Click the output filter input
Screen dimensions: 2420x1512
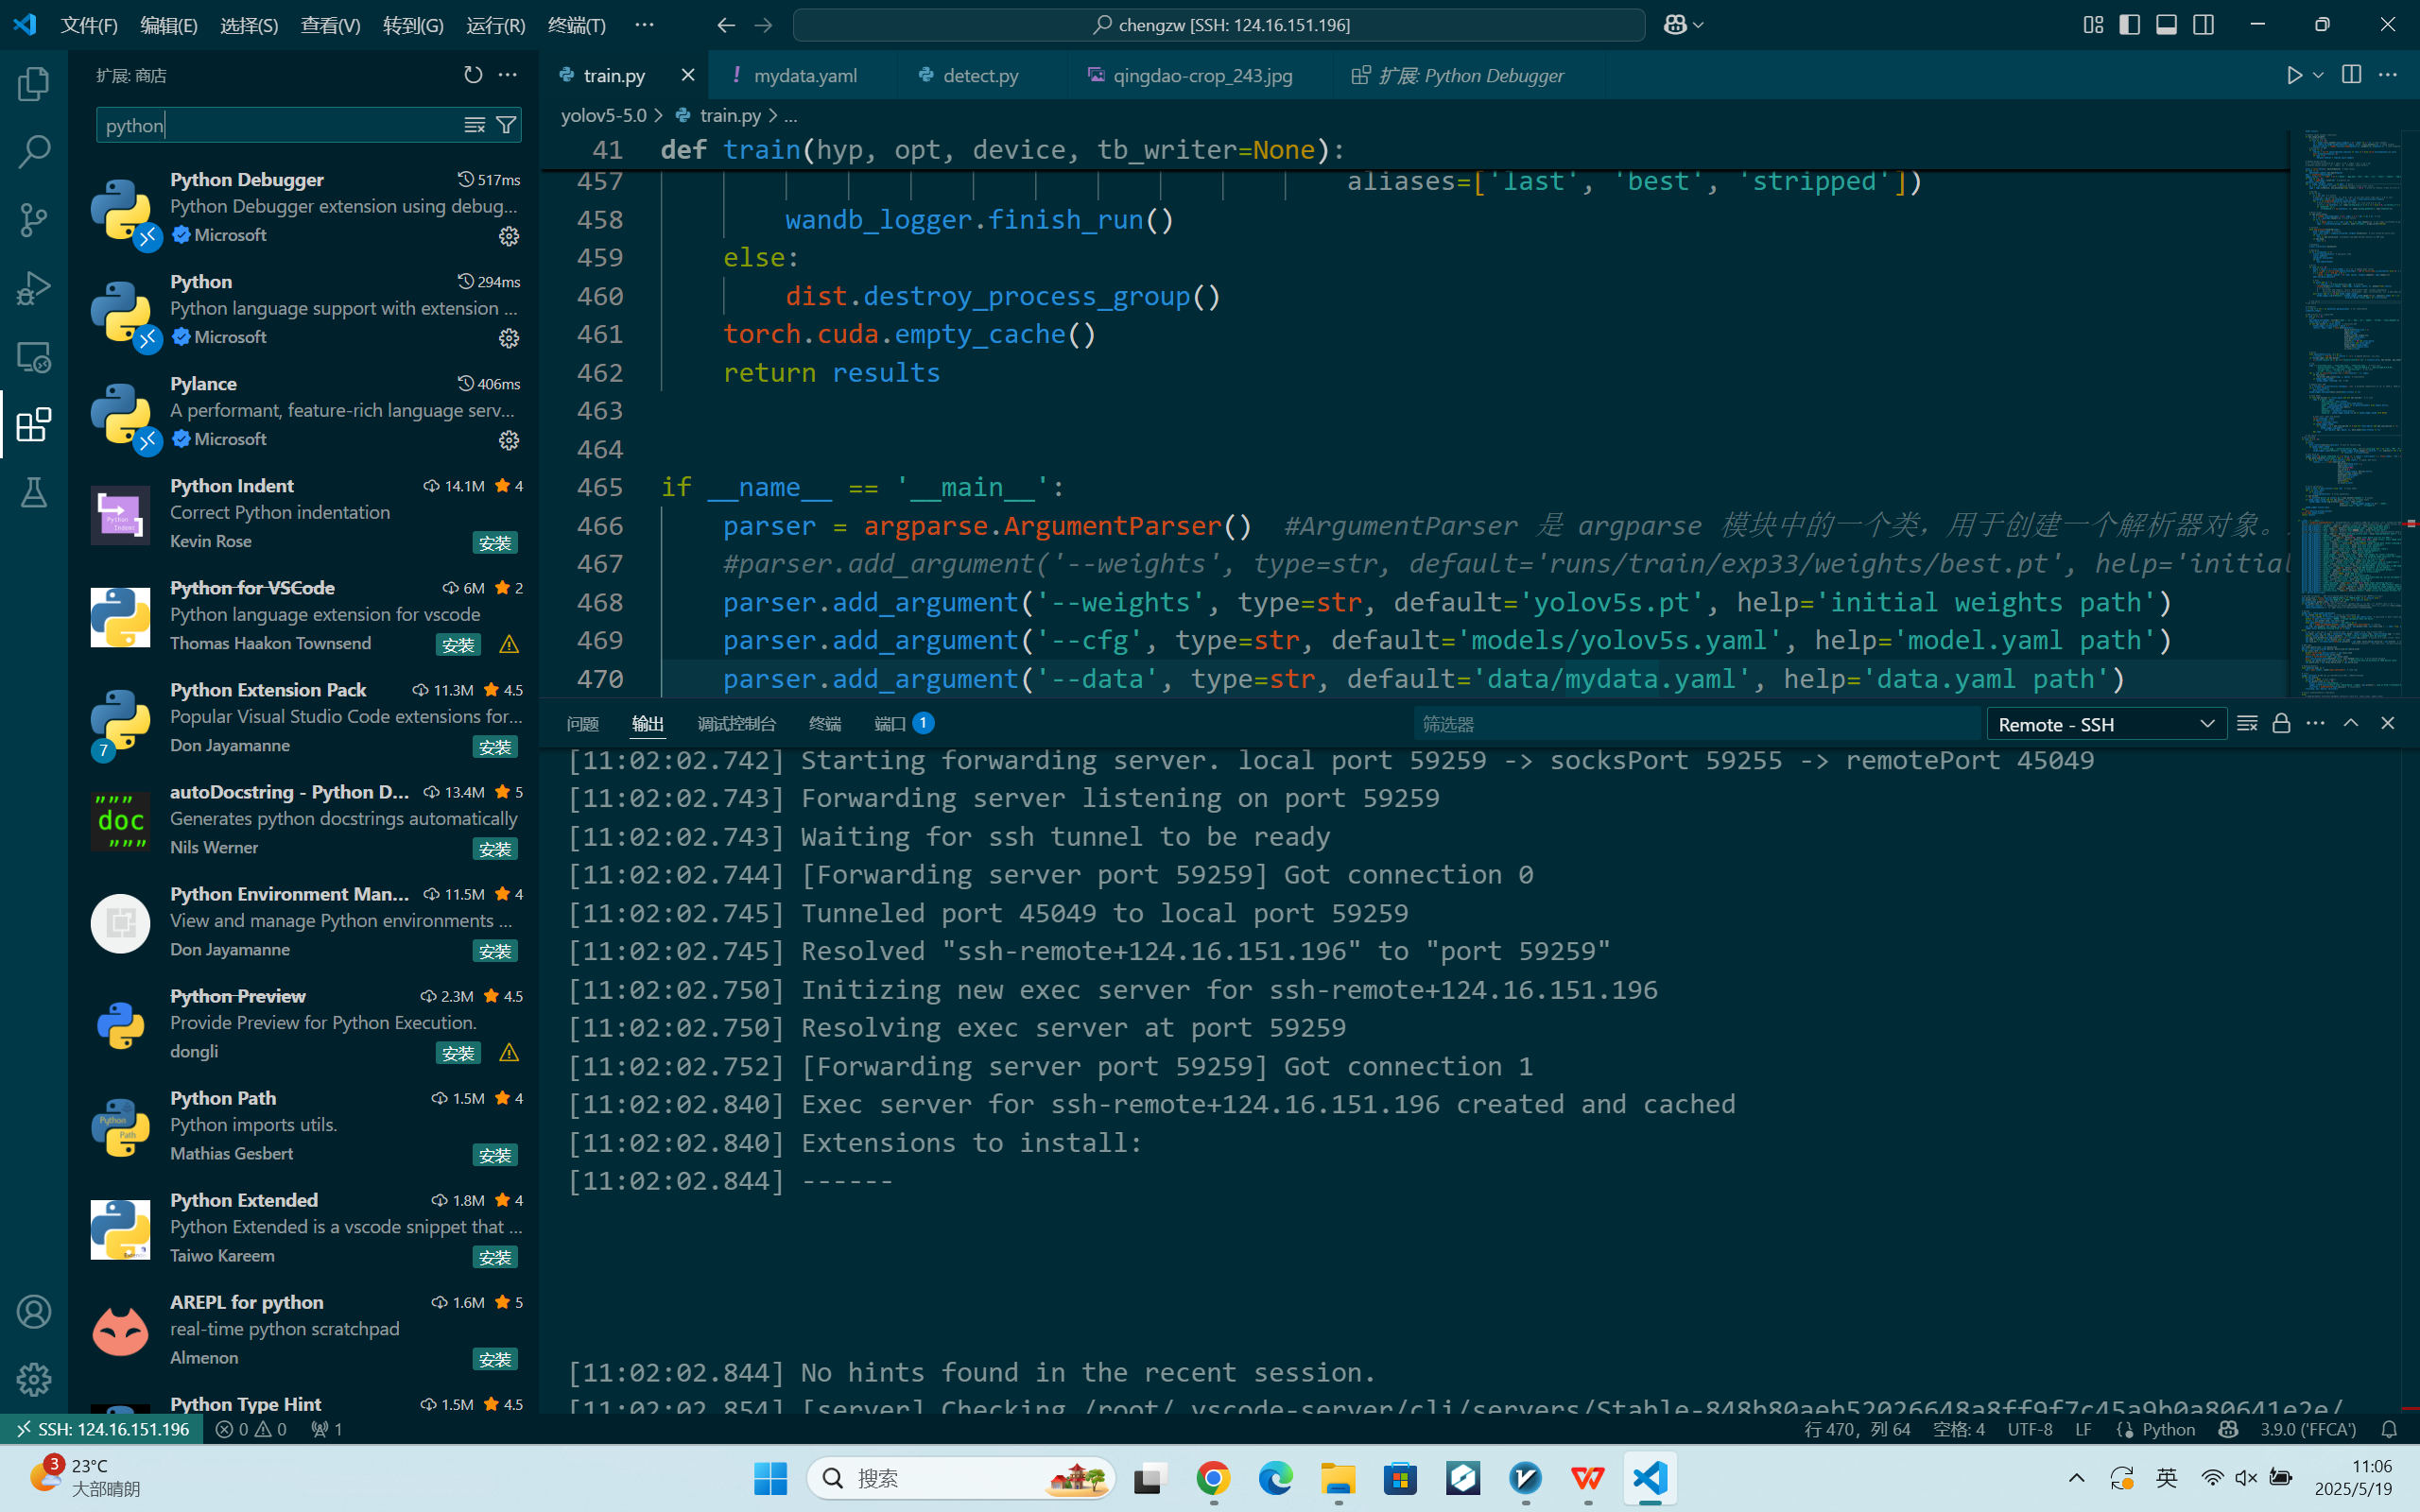1695,724
